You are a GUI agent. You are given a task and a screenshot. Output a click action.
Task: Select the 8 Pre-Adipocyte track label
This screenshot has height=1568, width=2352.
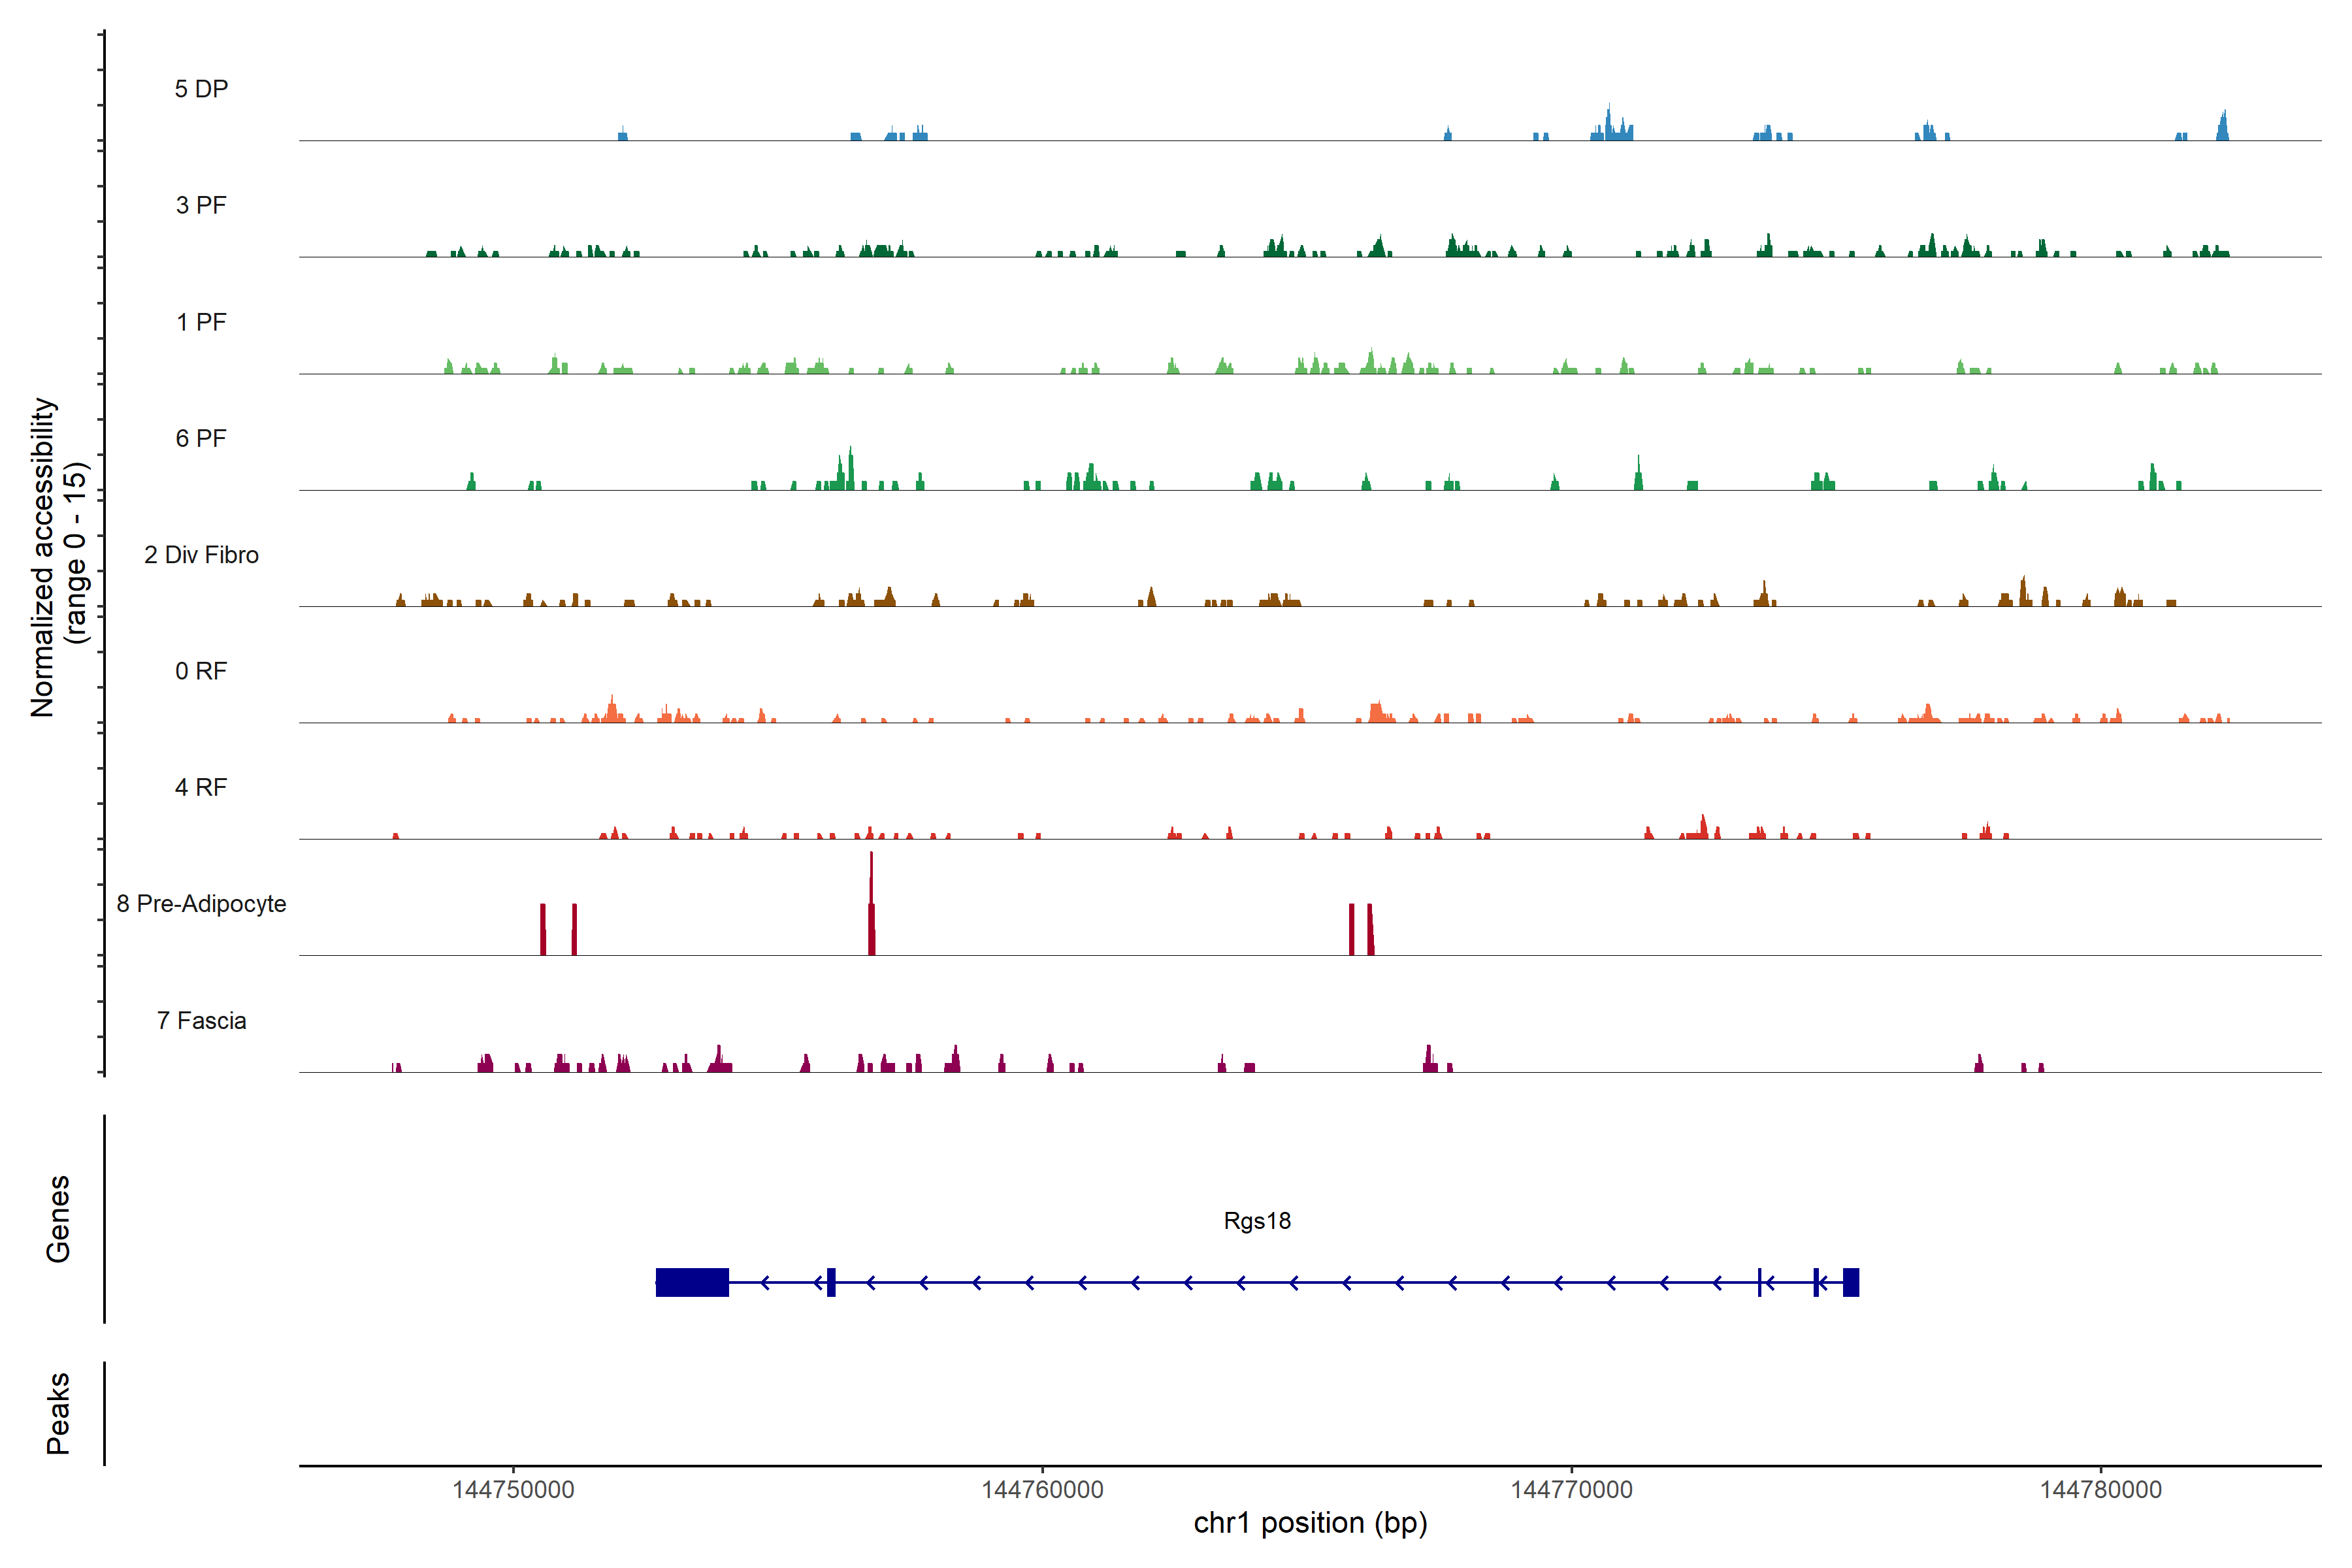[x=201, y=904]
